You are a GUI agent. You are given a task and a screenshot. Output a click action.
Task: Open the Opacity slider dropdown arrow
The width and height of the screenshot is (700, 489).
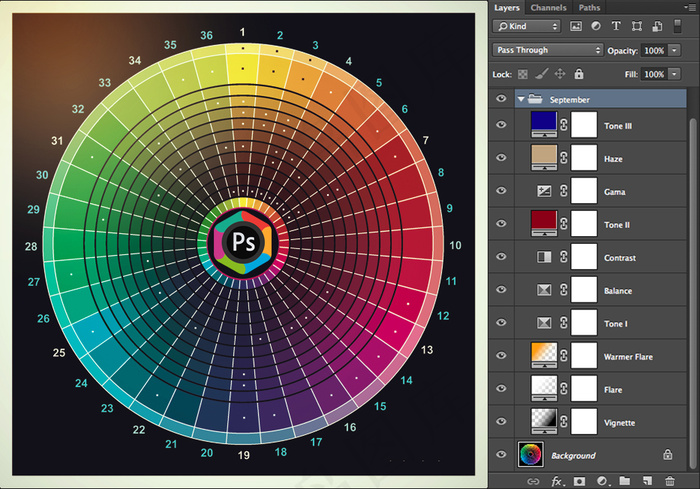click(675, 50)
